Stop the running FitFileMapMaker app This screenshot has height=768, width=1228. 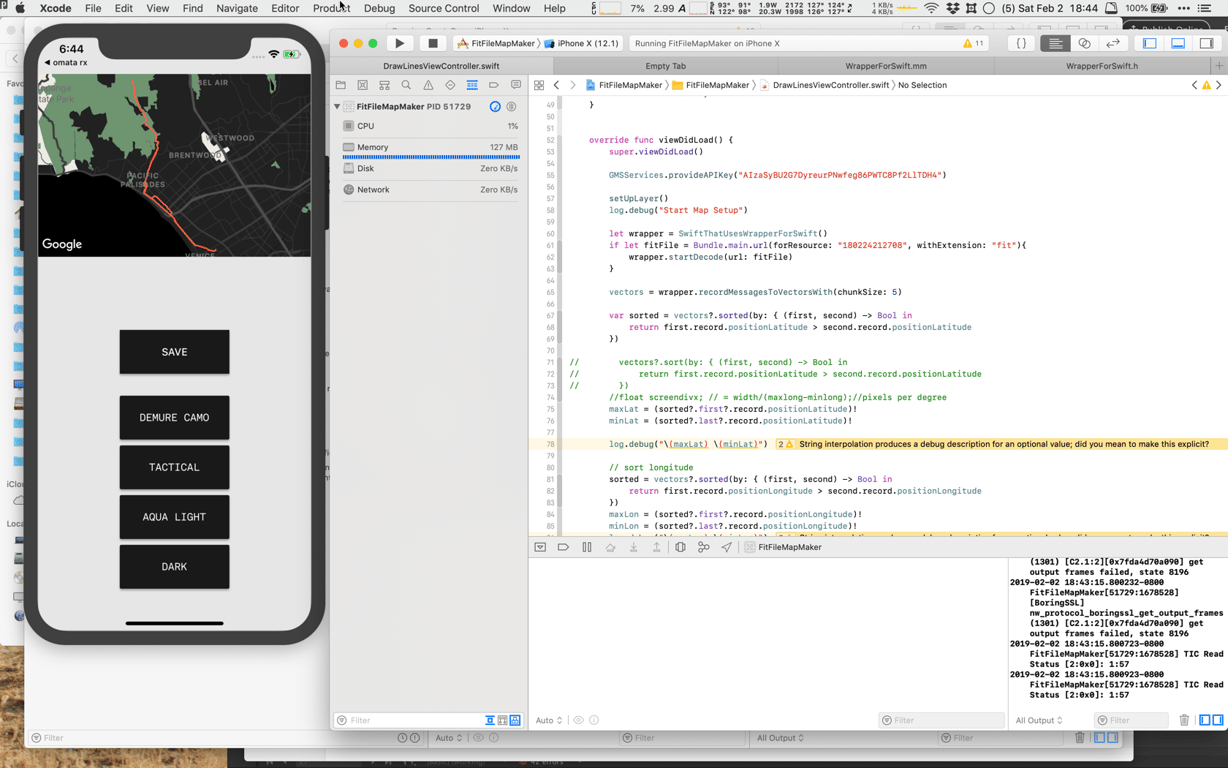(x=432, y=44)
